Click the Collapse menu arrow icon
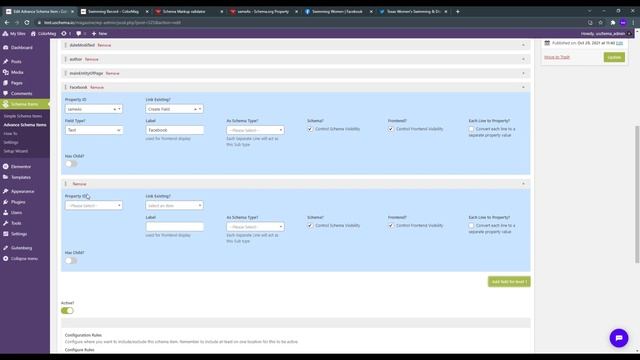640x360 pixels. [6, 258]
